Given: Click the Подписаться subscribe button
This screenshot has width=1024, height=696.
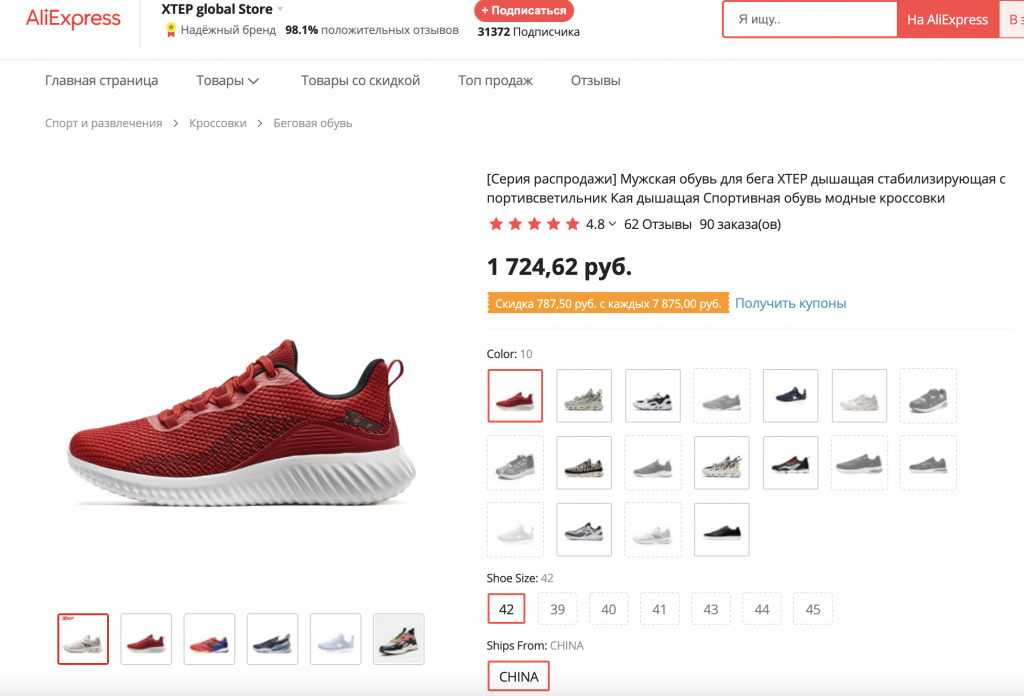Looking at the screenshot, I should pos(524,10).
